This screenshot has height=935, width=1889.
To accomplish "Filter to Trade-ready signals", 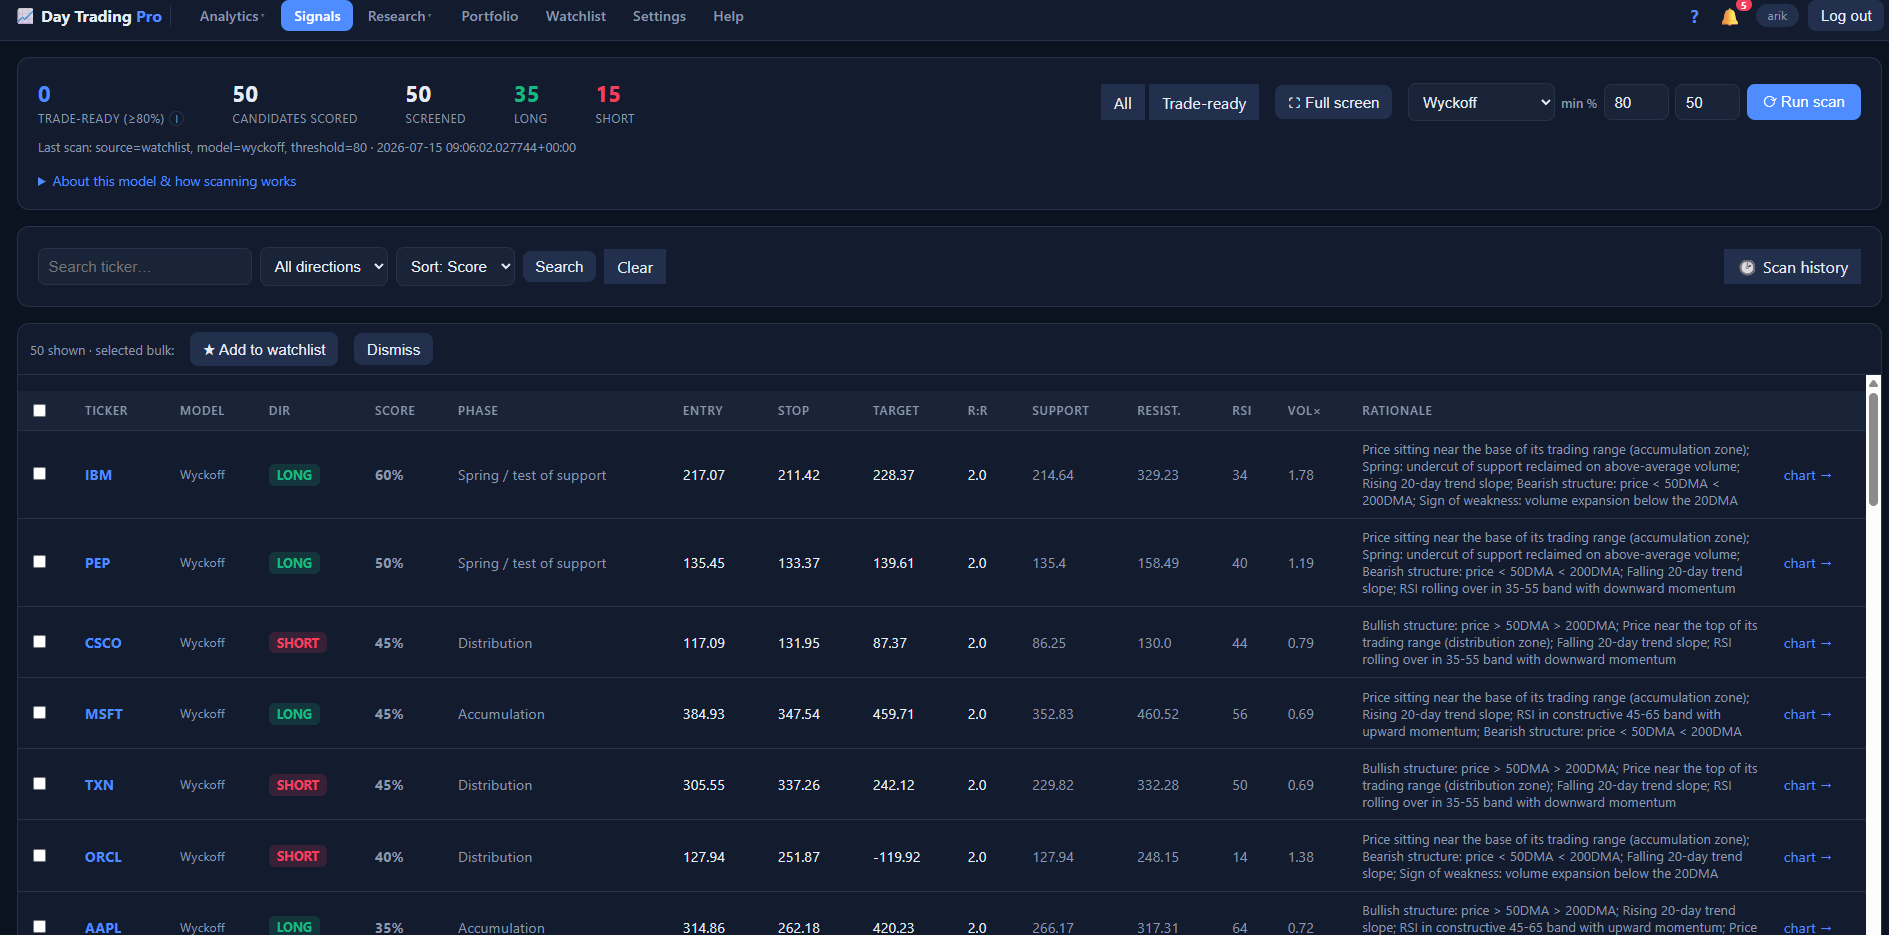I will pos(1204,102).
